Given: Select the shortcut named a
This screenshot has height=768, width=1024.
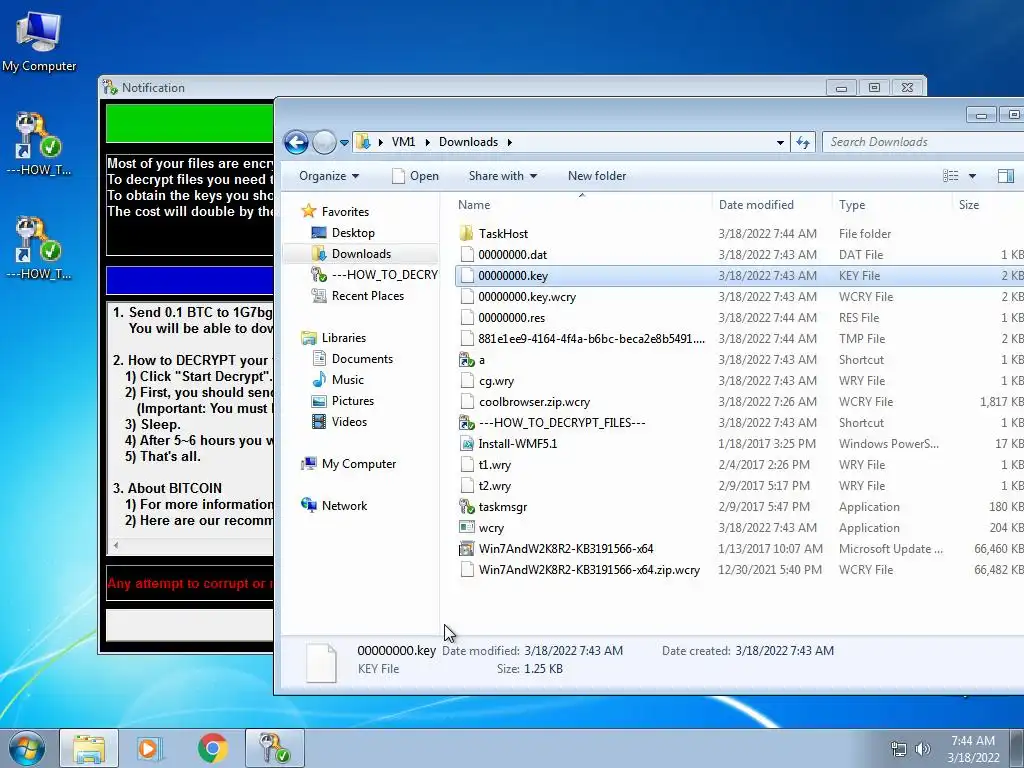Looking at the screenshot, I should 481,360.
